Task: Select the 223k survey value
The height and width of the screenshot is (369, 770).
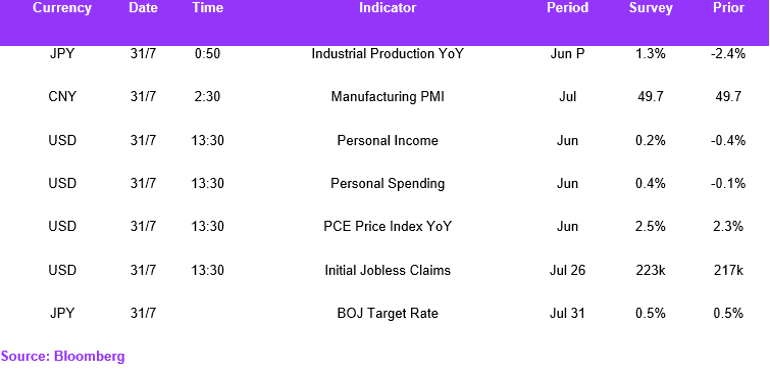Action: pyautogui.click(x=651, y=270)
